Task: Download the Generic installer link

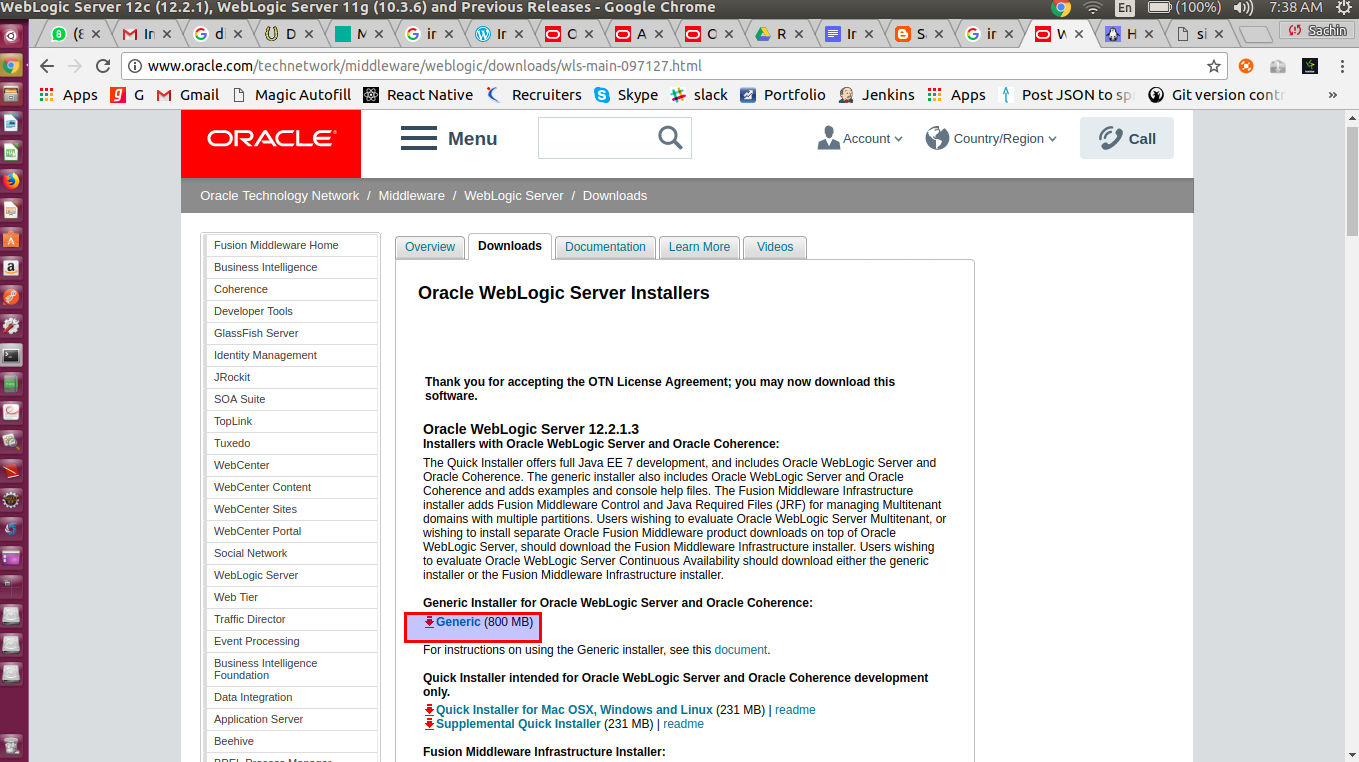Action: tap(458, 622)
